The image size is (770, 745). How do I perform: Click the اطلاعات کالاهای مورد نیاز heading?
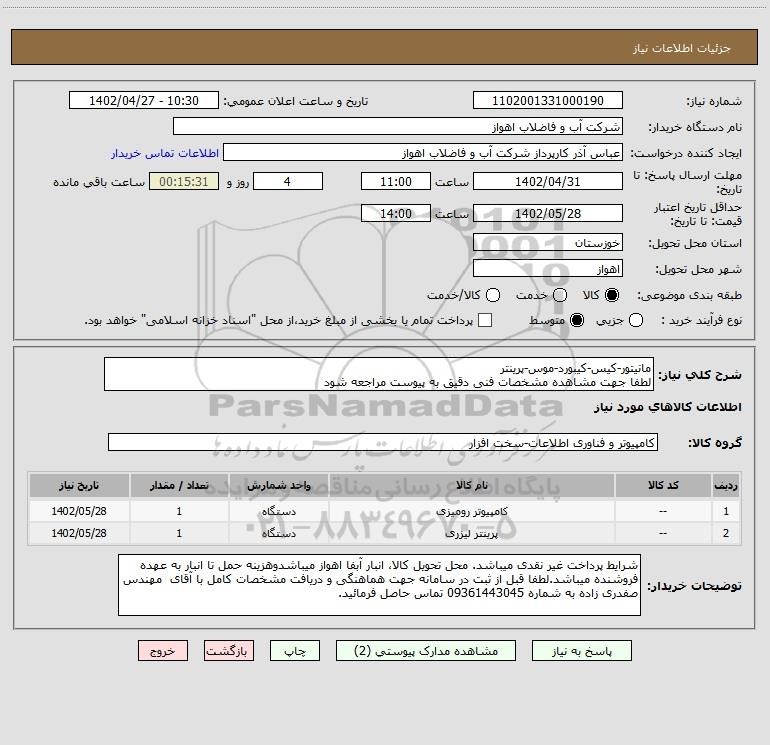667,407
